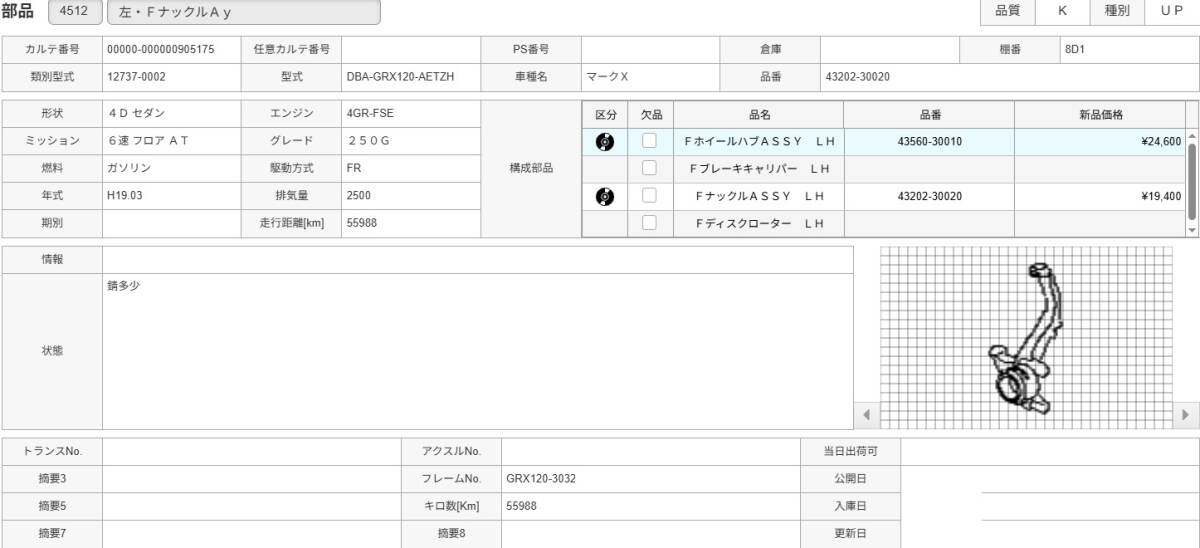
Task: Click the part code field 4512
Action: click(x=74, y=12)
